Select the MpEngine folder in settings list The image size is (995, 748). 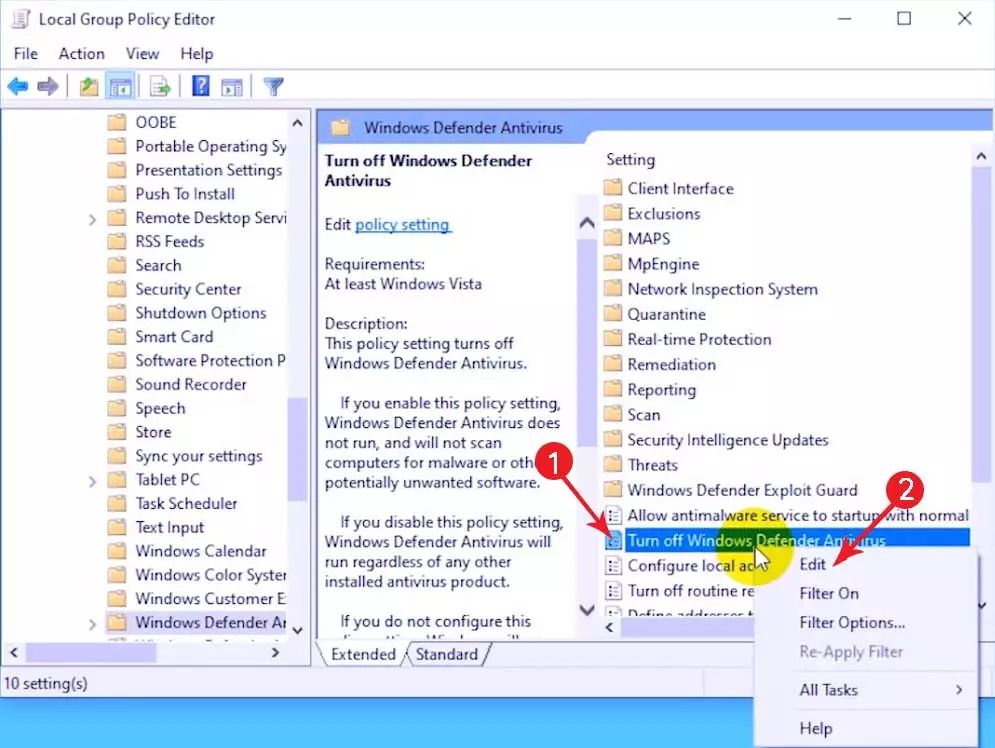click(x=663, y=263)
